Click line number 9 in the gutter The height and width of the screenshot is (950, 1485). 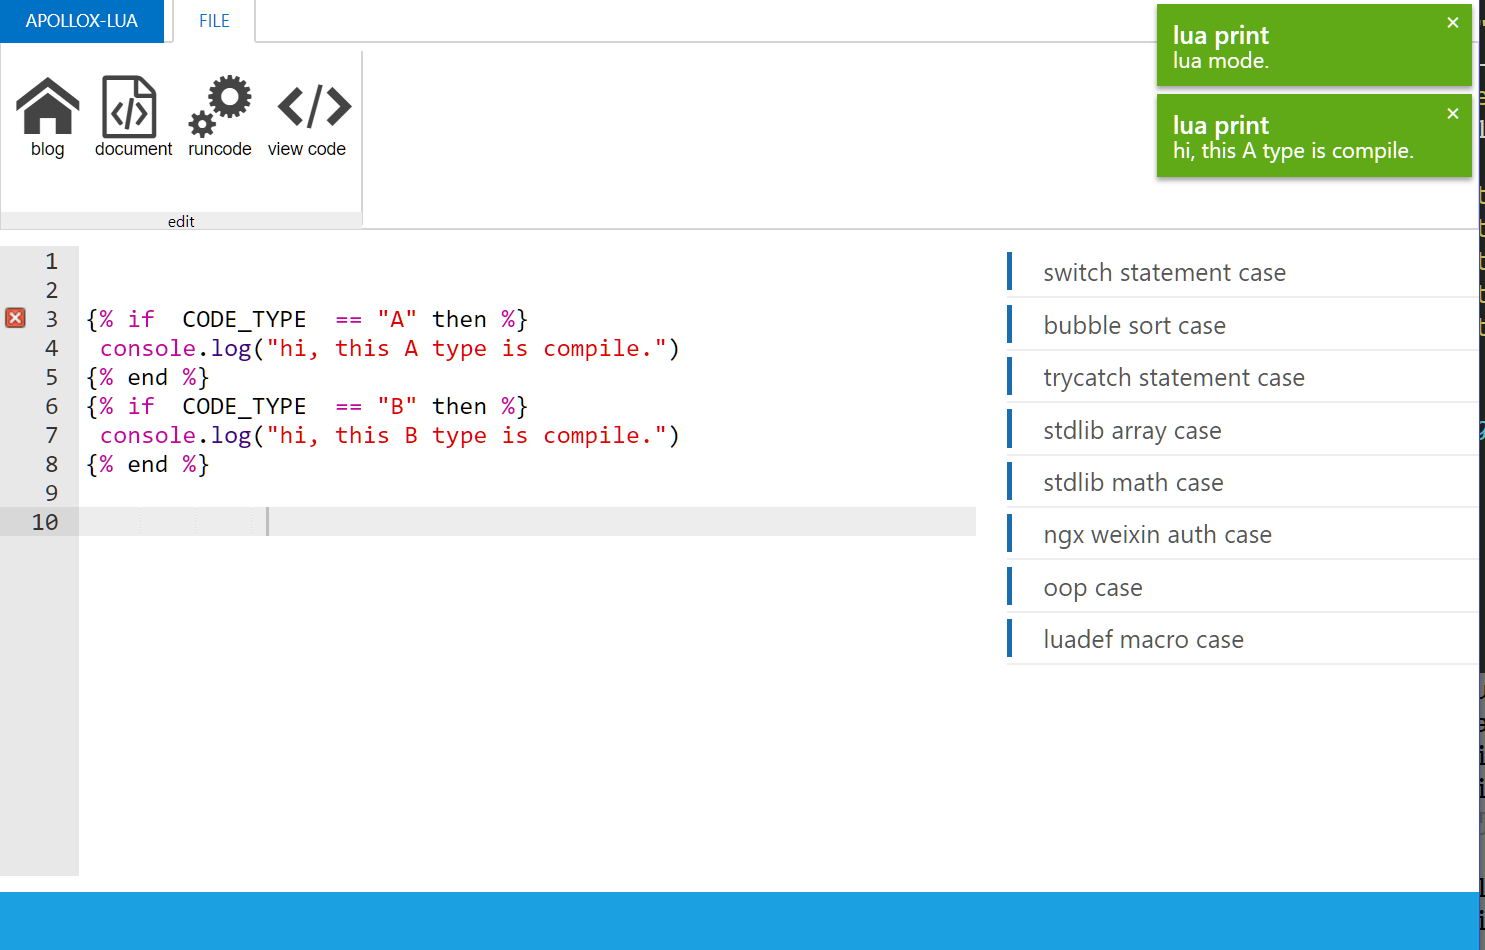[x=51, y=493]
